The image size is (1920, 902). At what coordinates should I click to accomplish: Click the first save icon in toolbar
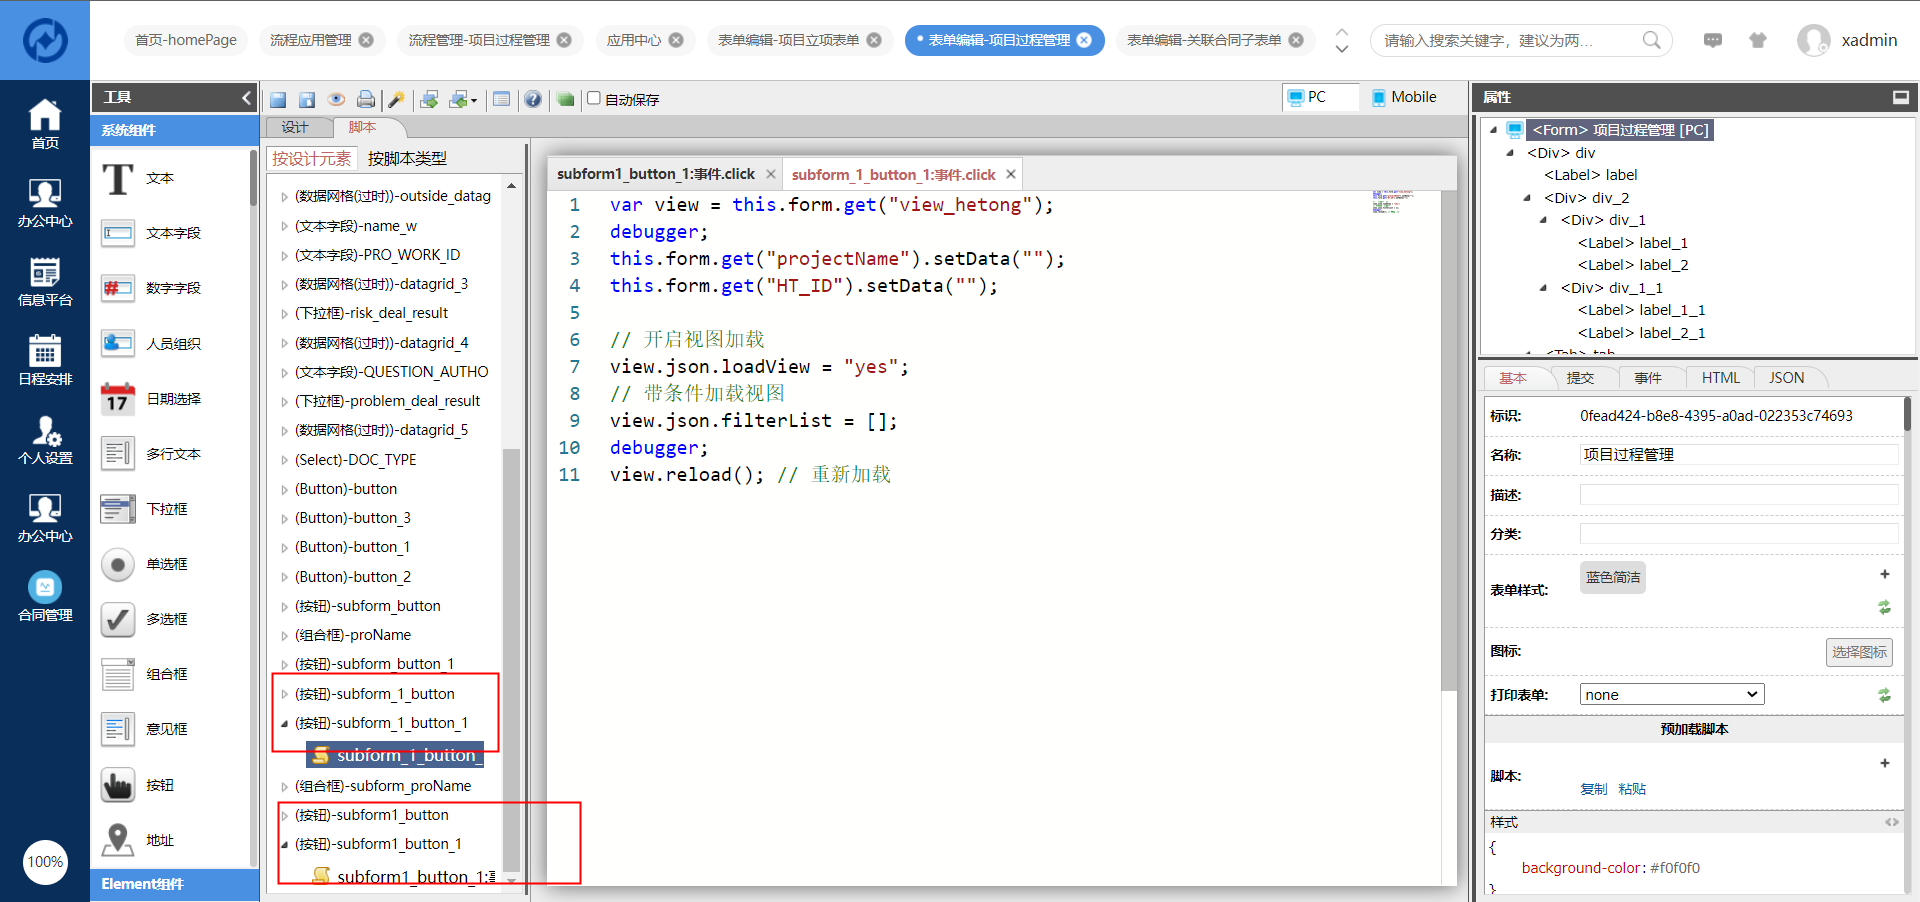pos(278,99)
